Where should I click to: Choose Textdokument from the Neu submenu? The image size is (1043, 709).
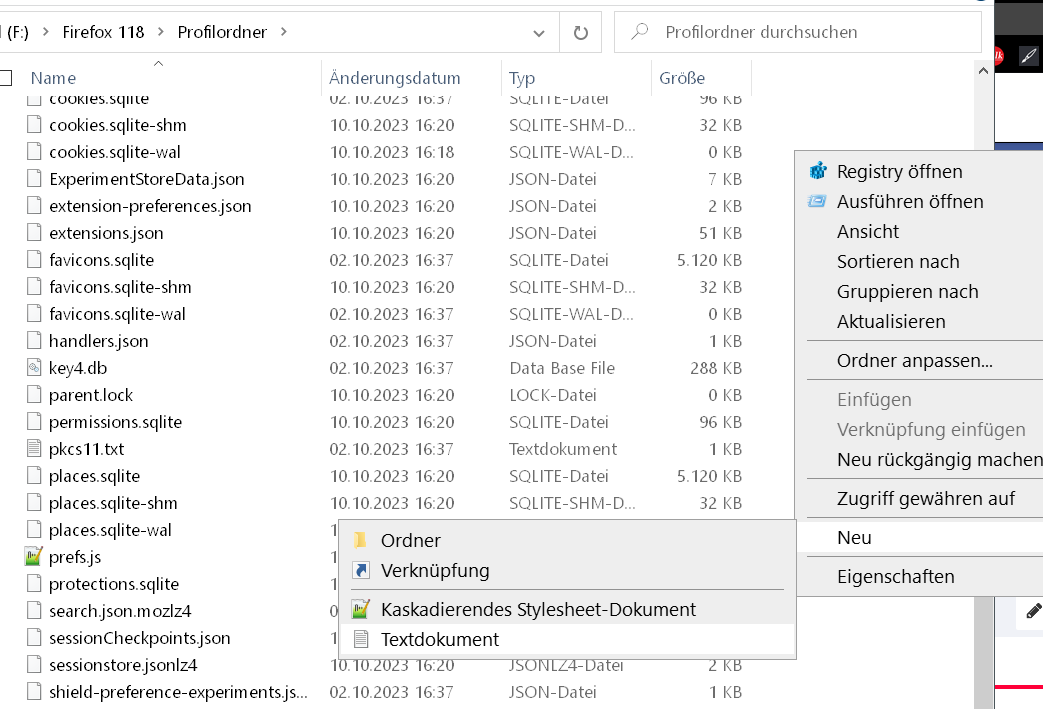pos(439,639)
